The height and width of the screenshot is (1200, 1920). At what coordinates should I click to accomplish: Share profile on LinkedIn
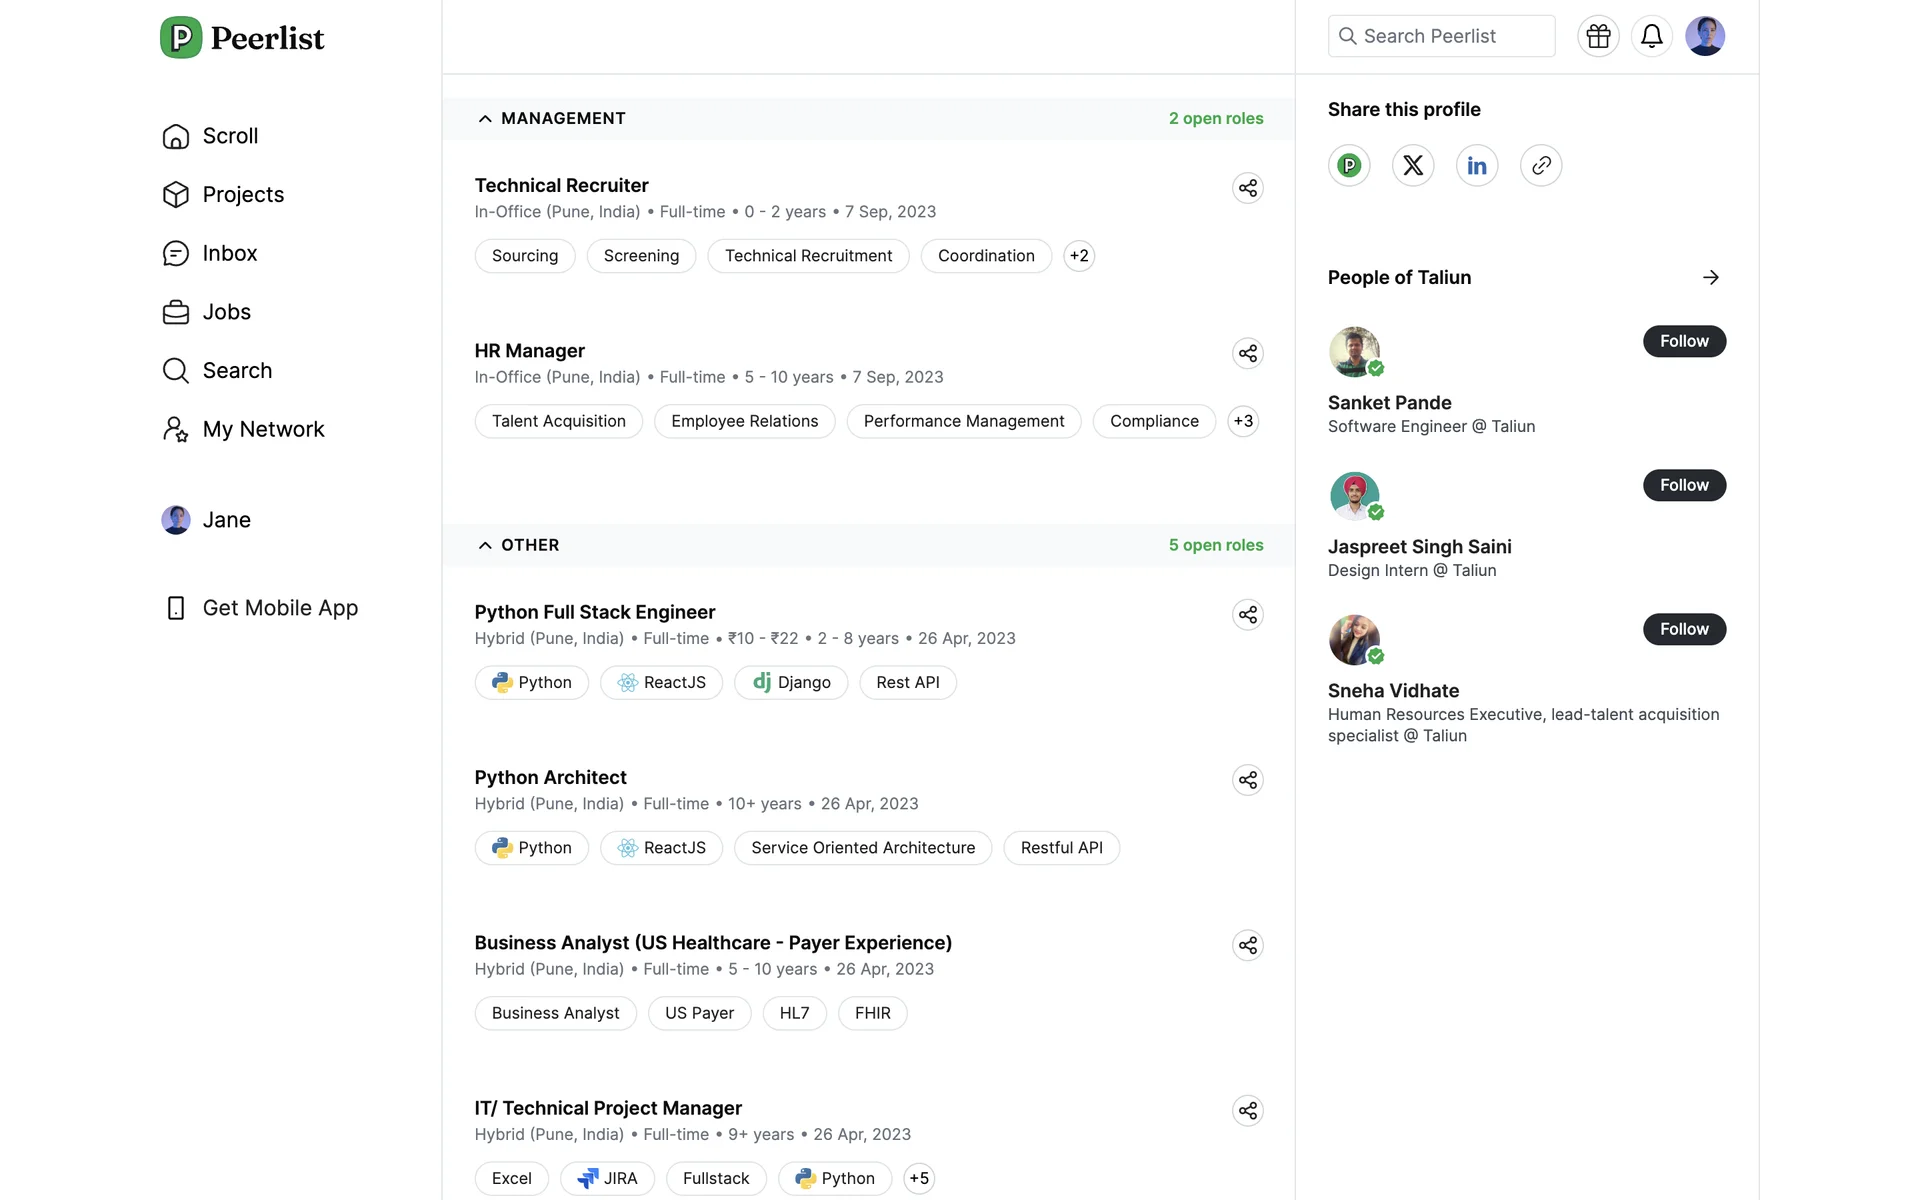click(1476, 165)
